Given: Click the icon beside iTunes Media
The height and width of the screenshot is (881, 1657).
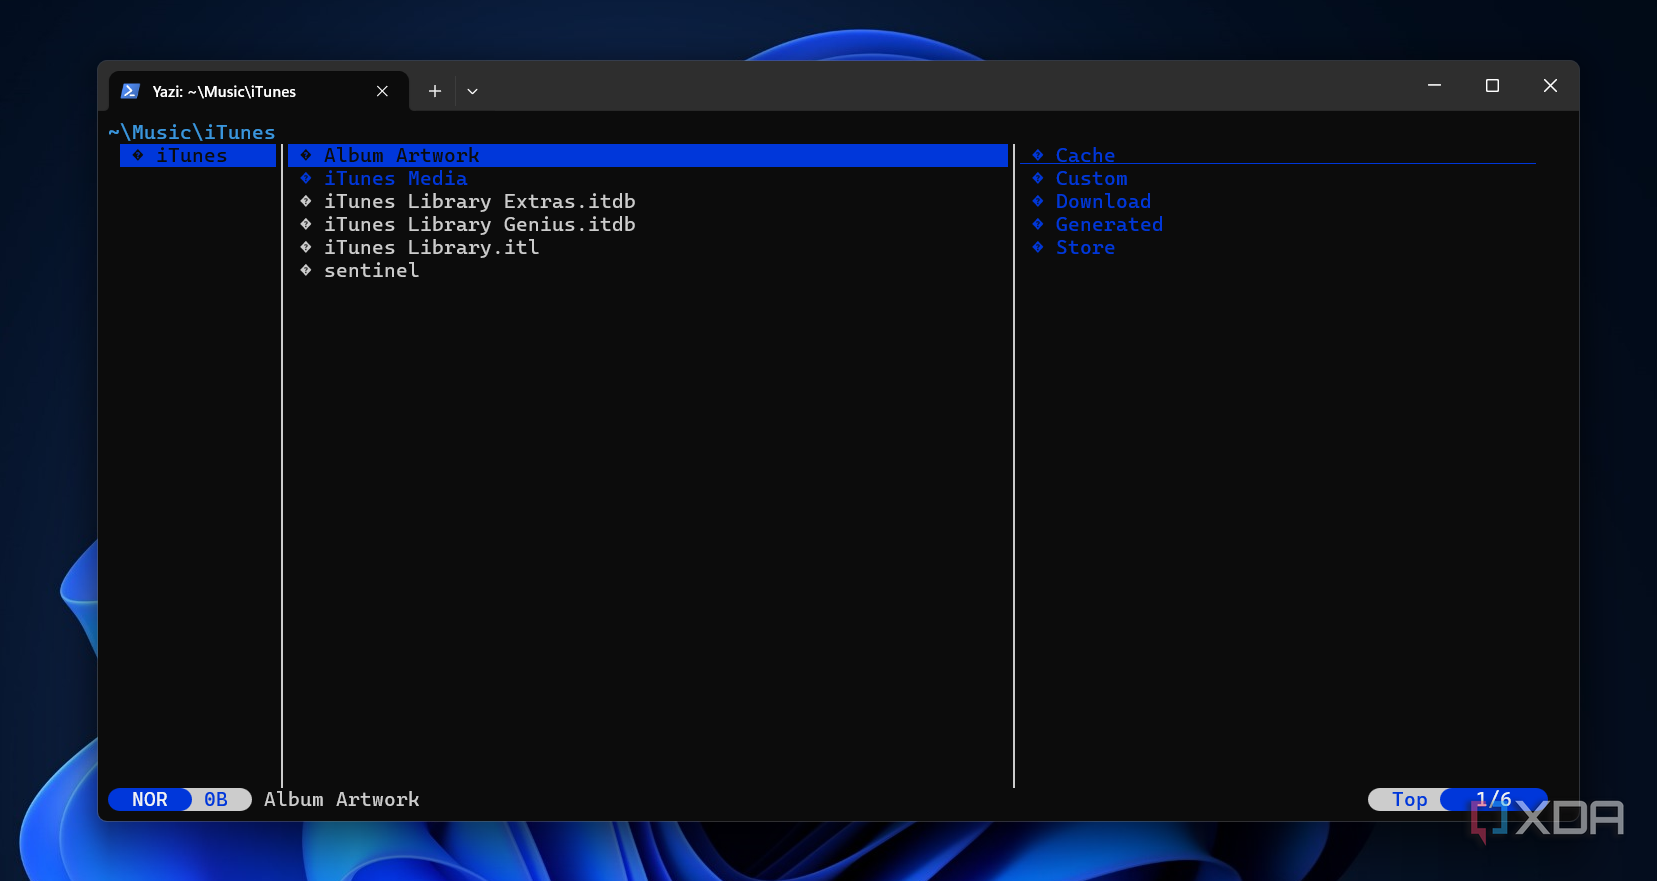Looking at the screenshot, I should (306, 178).
